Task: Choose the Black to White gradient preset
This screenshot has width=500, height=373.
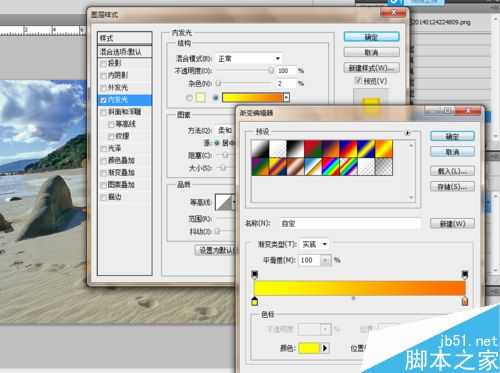Action: click(x=296, y=148)
